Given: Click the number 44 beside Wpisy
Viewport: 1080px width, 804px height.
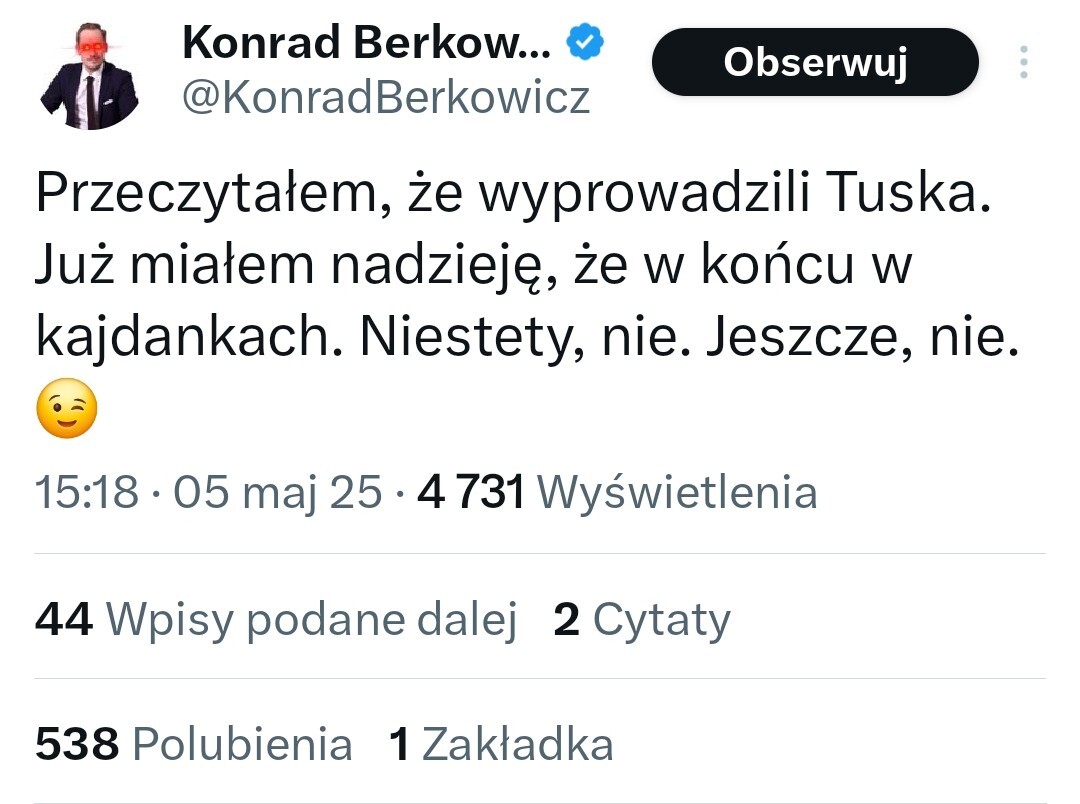Looking at the screenshot, I should tap(64, 620).
